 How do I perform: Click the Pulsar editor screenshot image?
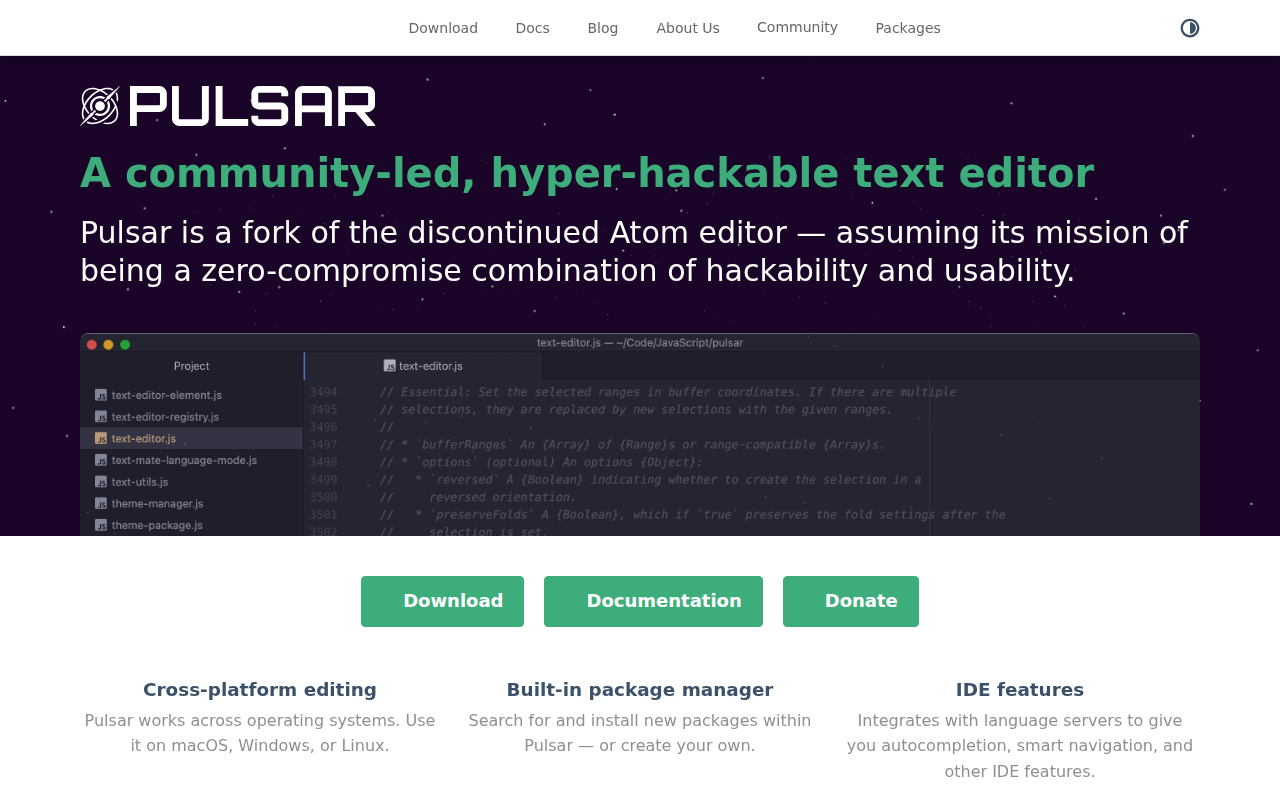click(640, 434)
